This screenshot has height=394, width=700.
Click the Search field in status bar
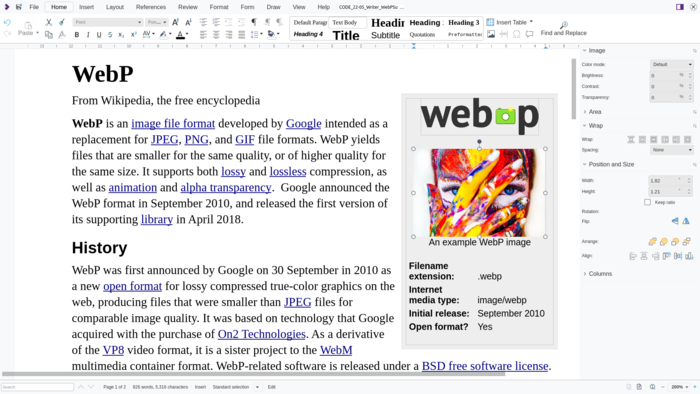pos(38,387)
